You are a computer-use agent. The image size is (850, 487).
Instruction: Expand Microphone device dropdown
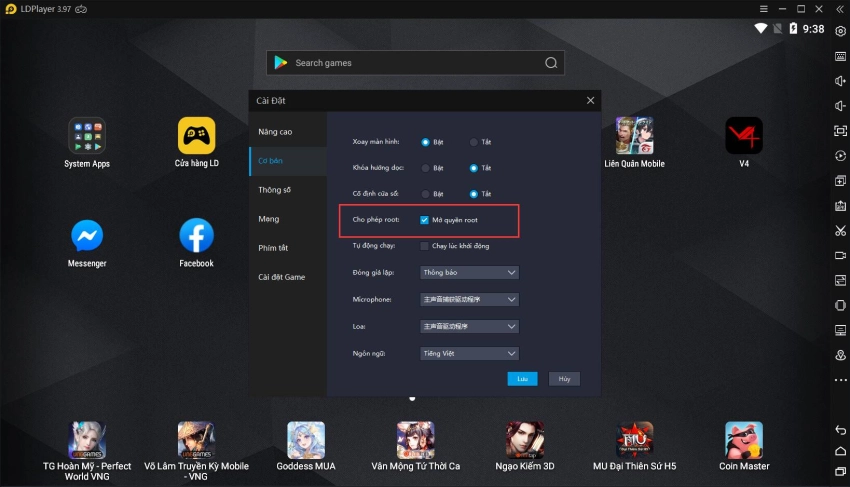point(469,299)
